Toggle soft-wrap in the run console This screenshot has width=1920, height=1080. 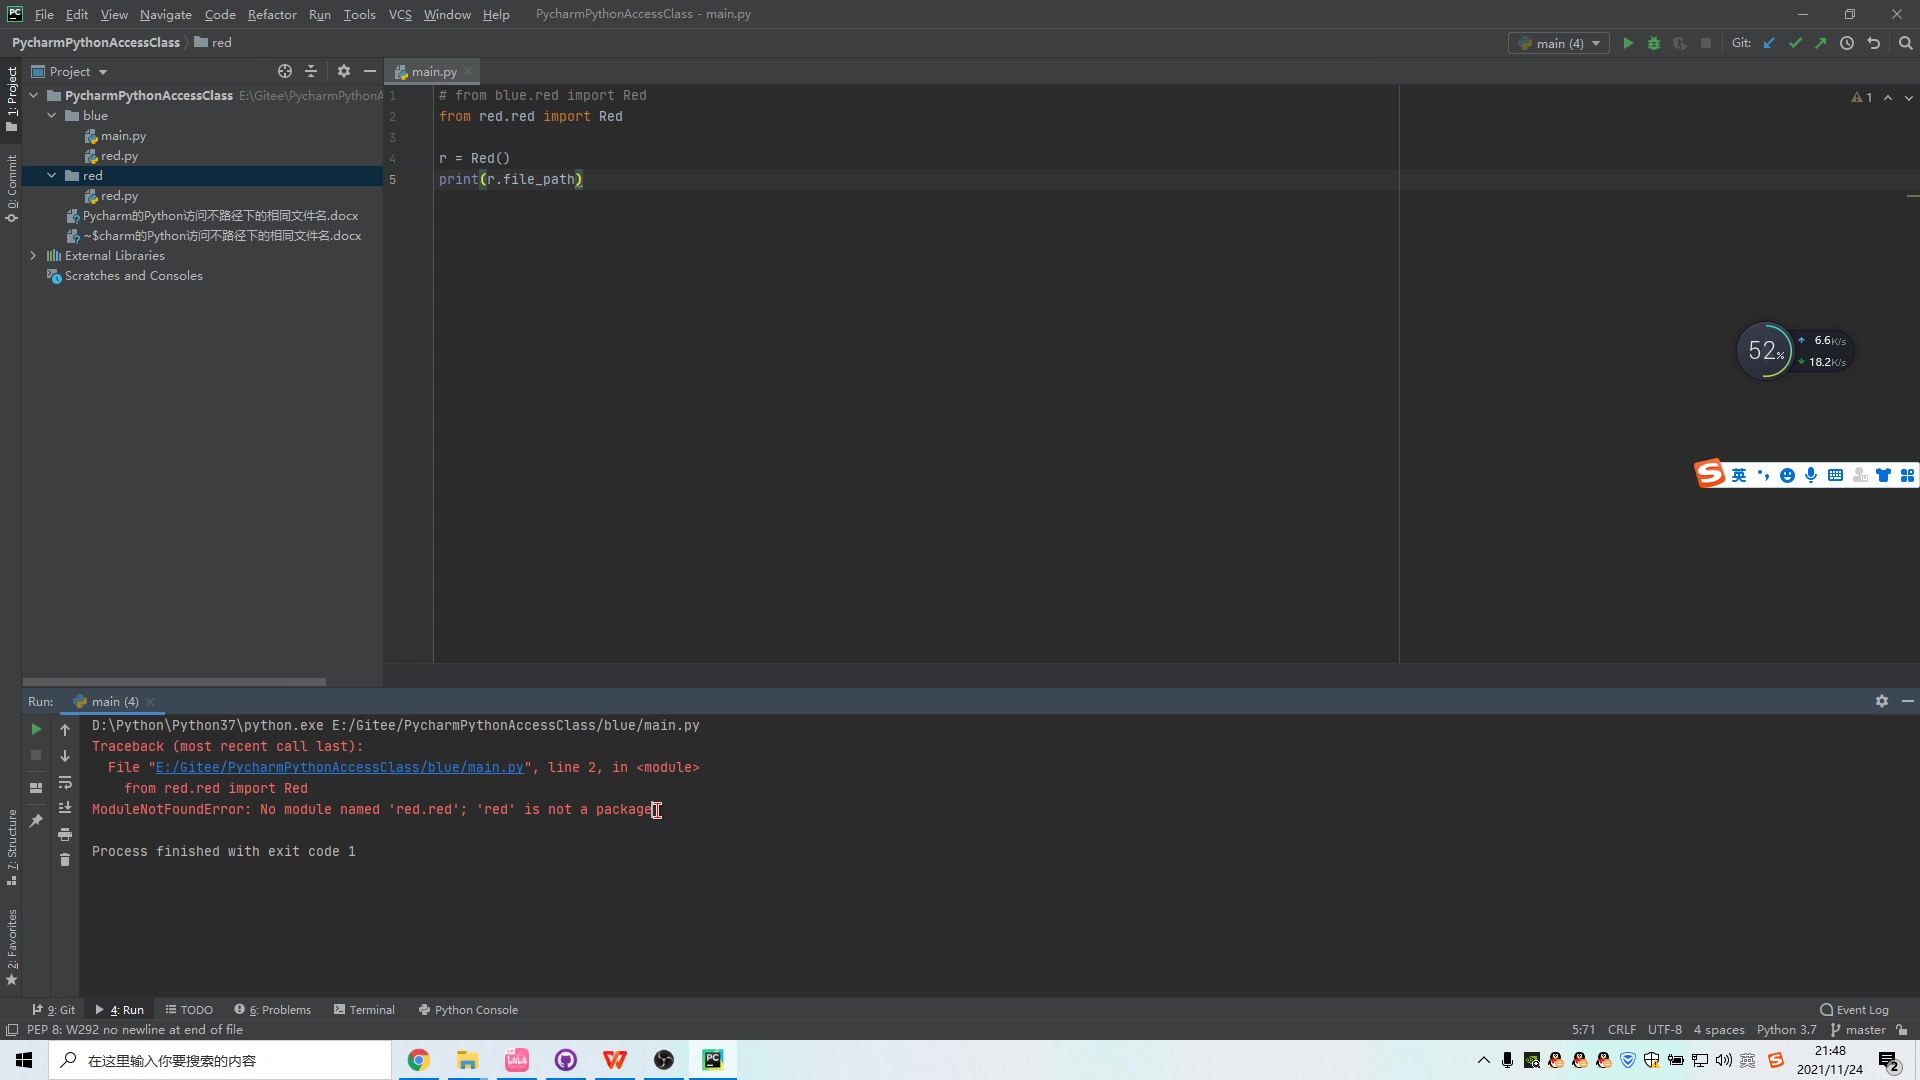(x=65, y=782)
